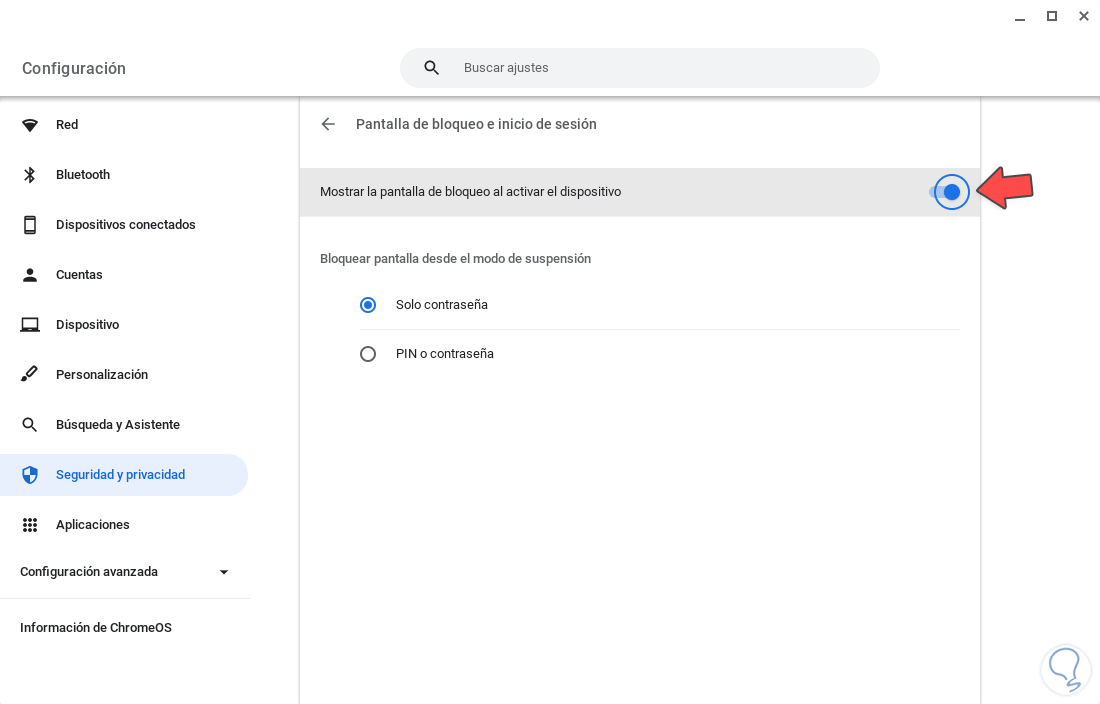Image resolution: width=1100 pixels, height=704 pixels.
Task: Toggle lock screen on wake switch
Action: 950,192
